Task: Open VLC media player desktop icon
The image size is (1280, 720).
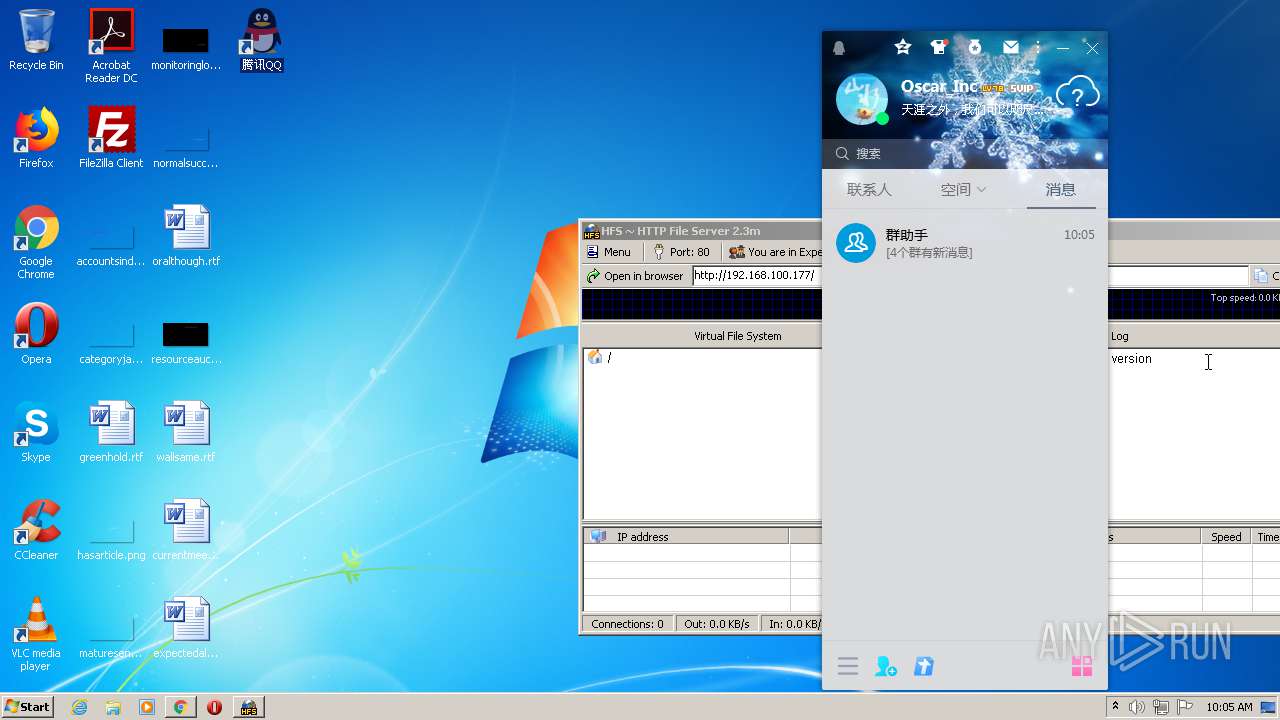Action: pos(36,635)
